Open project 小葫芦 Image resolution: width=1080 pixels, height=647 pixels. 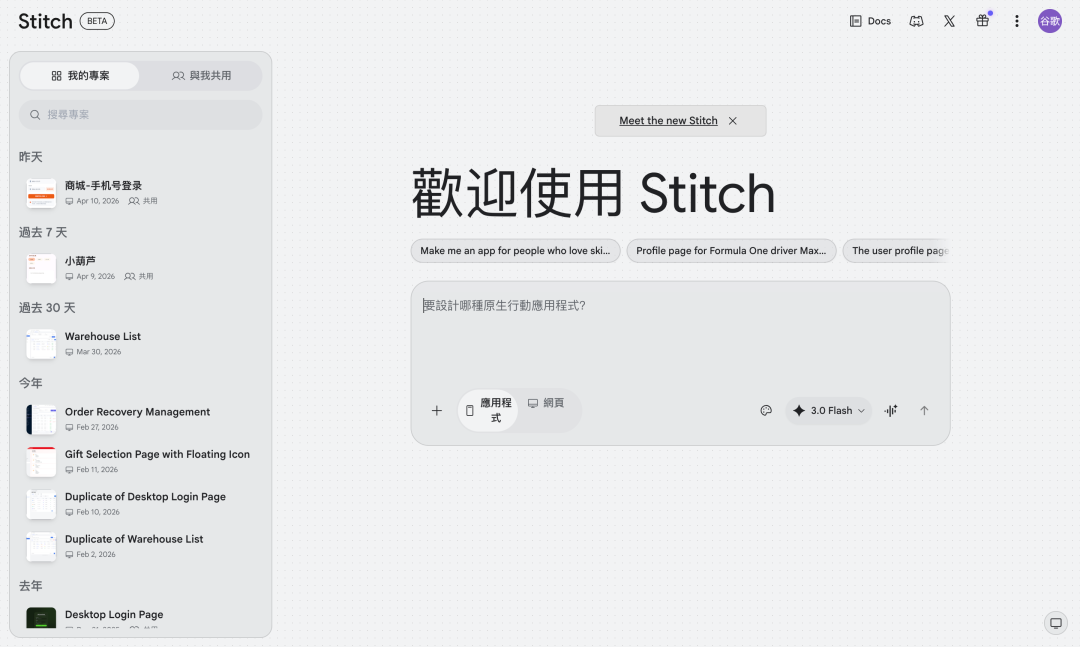pos(141,268)
